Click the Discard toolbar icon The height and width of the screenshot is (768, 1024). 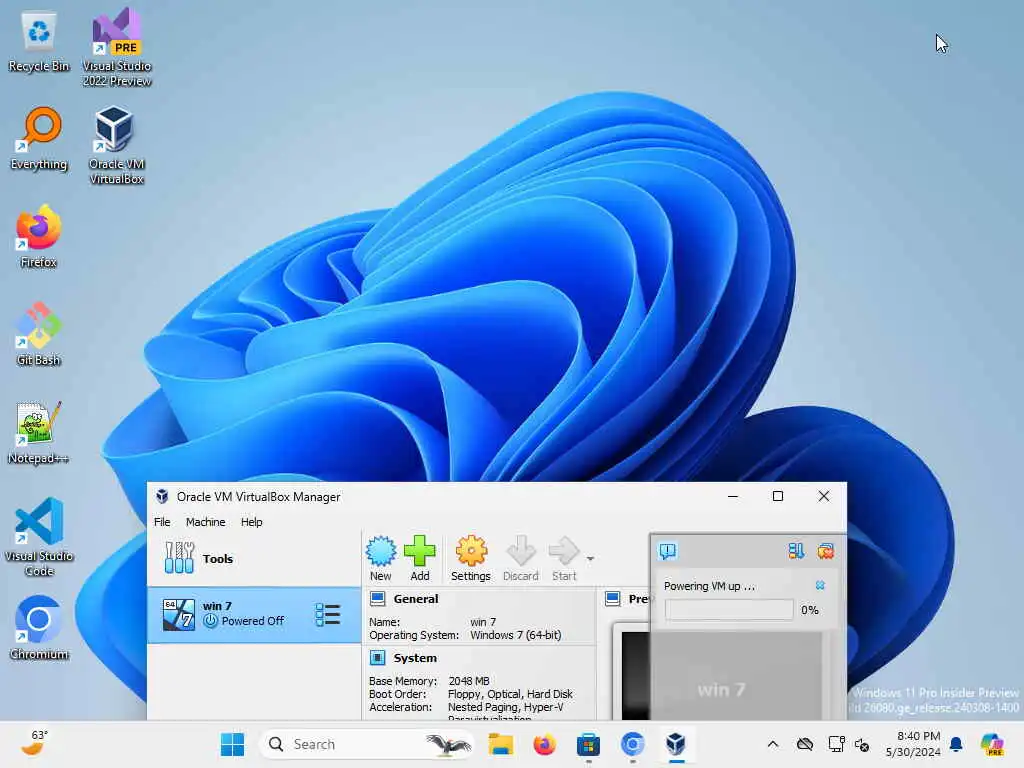coord(520,558)
